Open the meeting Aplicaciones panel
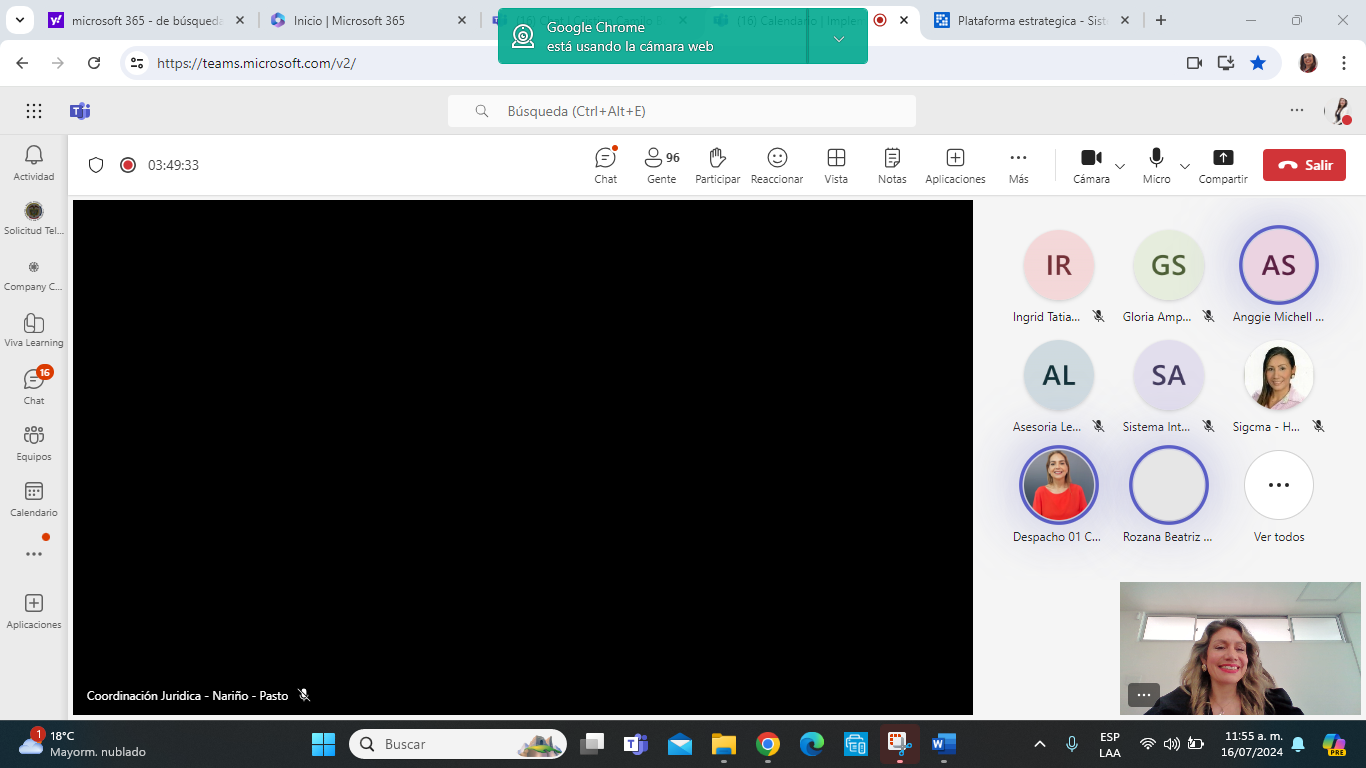1366x768 pixels. 955,165
